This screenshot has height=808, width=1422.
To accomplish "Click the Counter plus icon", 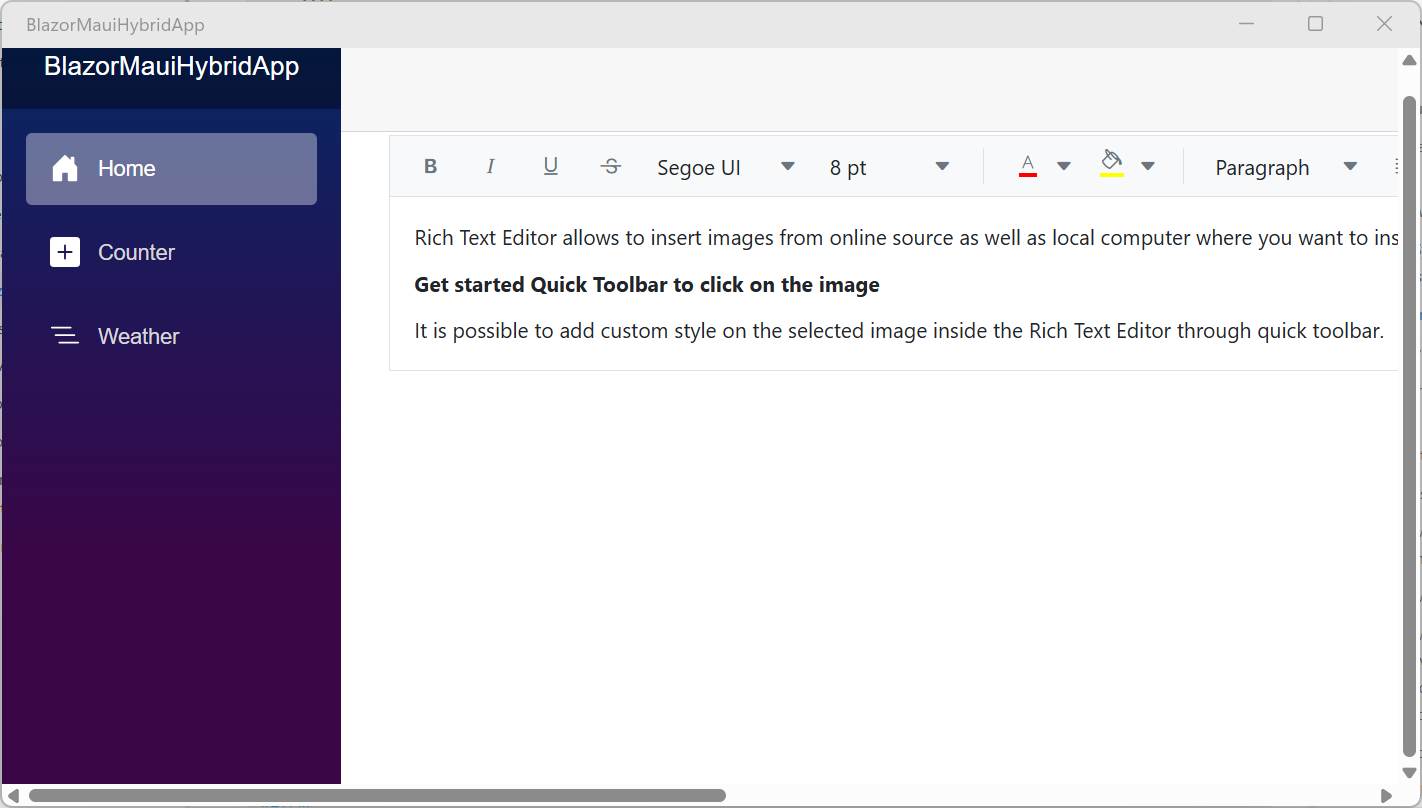I will pyautogui.click(x=64, y=252).
